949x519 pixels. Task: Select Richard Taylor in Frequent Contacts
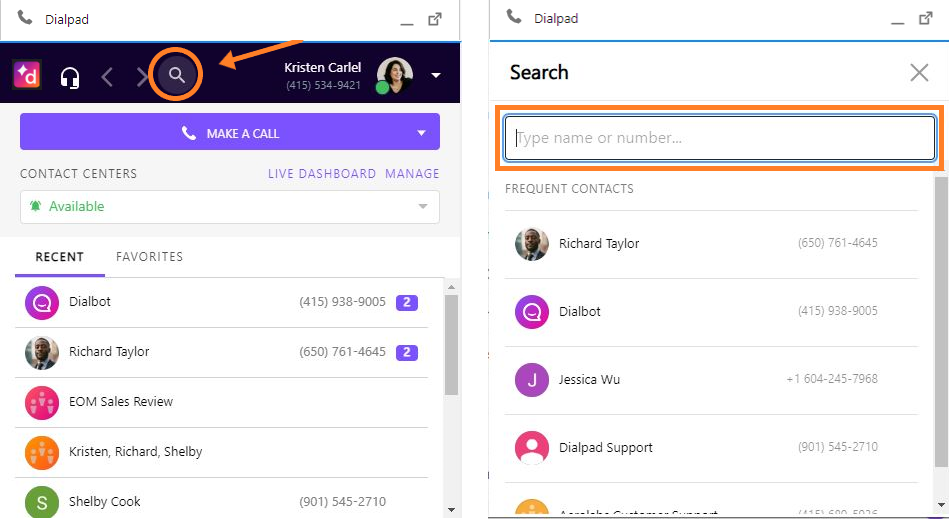click(x=711, y=244)
